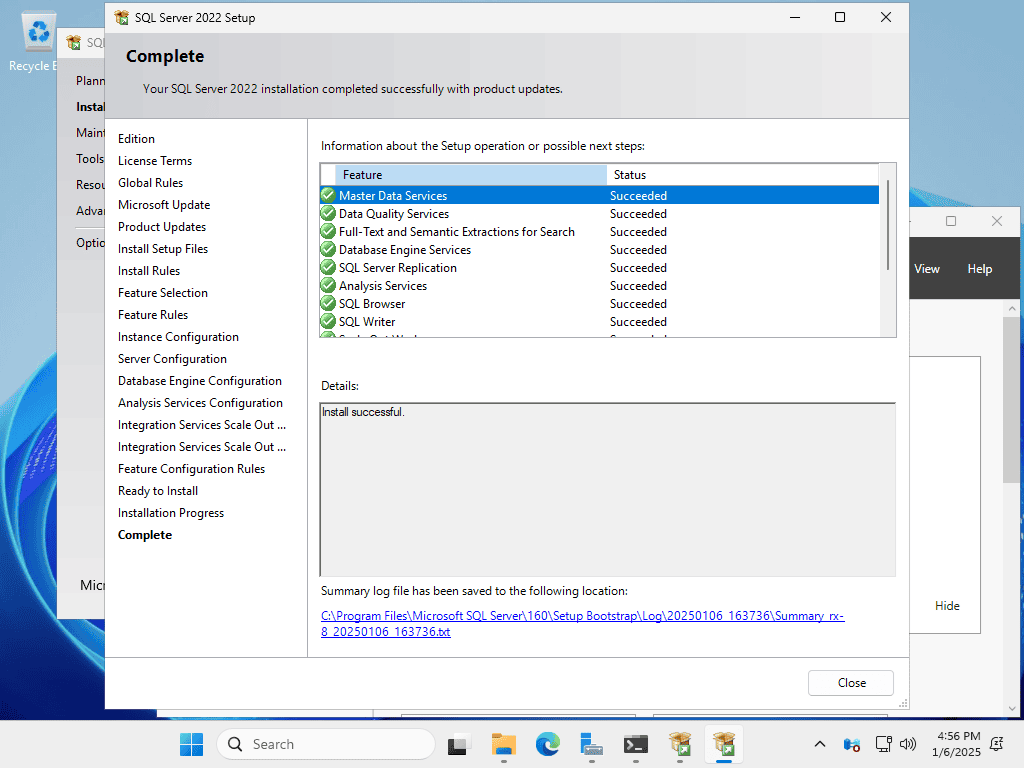This screenshot has height=768, width=1024.
Task: Click the Status column header
Action: point(743,175)
